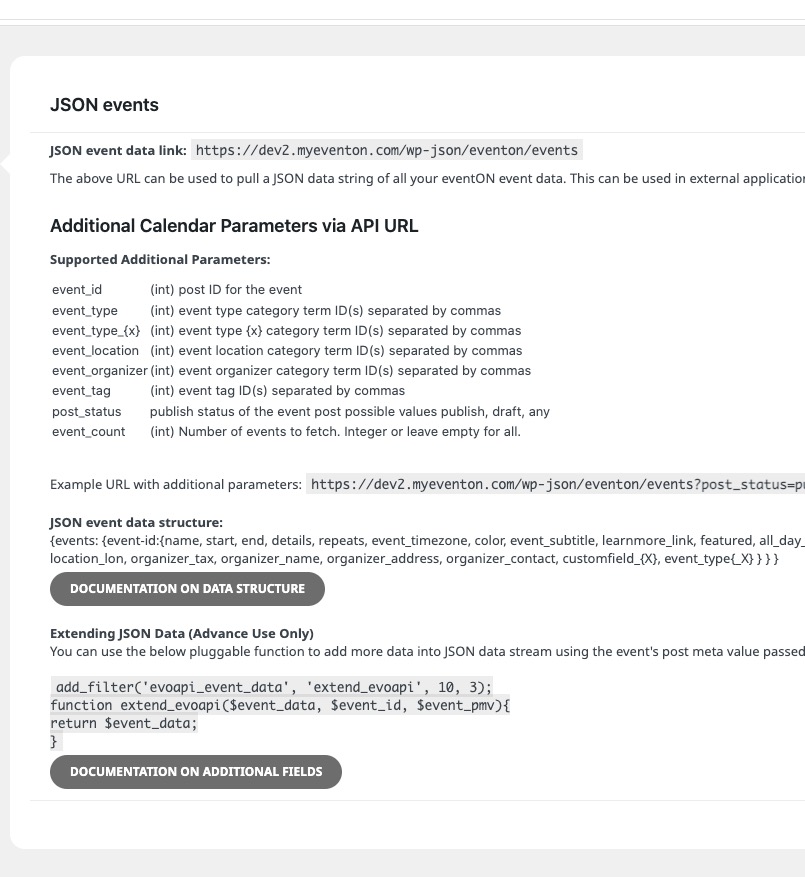Viewport: 805px width, 877px height.
Task: Open Documentation on Data Structure button
Action: coord(187,588)
